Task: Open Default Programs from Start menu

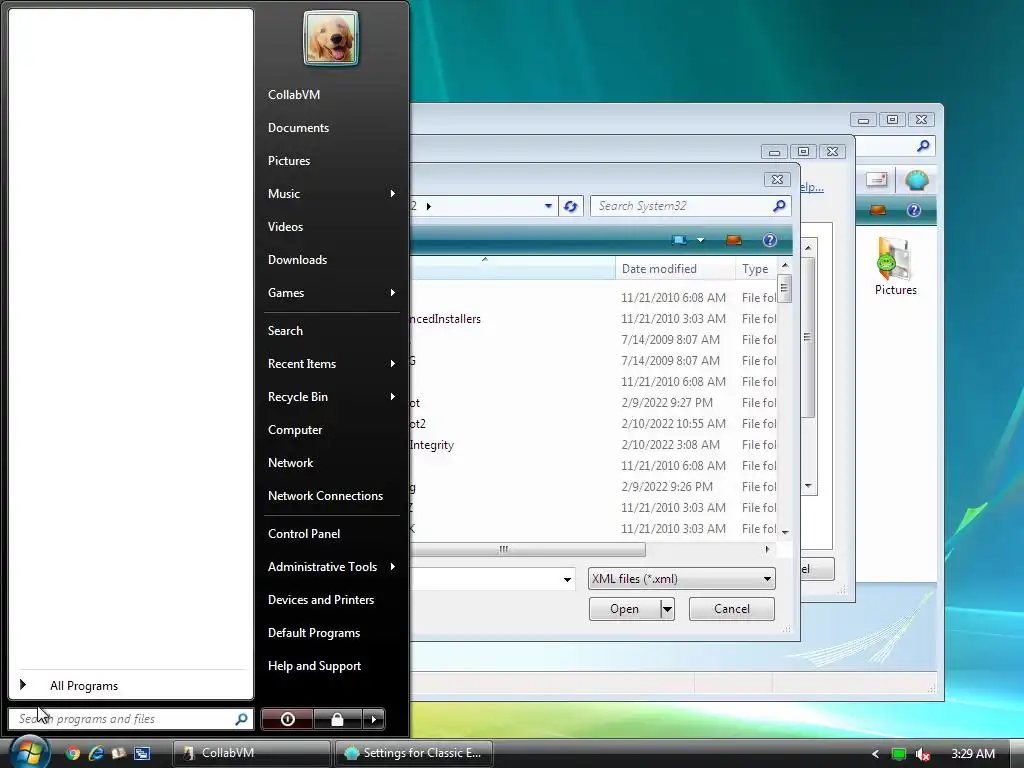Action: pyautogui.click(x=313, y=633)
